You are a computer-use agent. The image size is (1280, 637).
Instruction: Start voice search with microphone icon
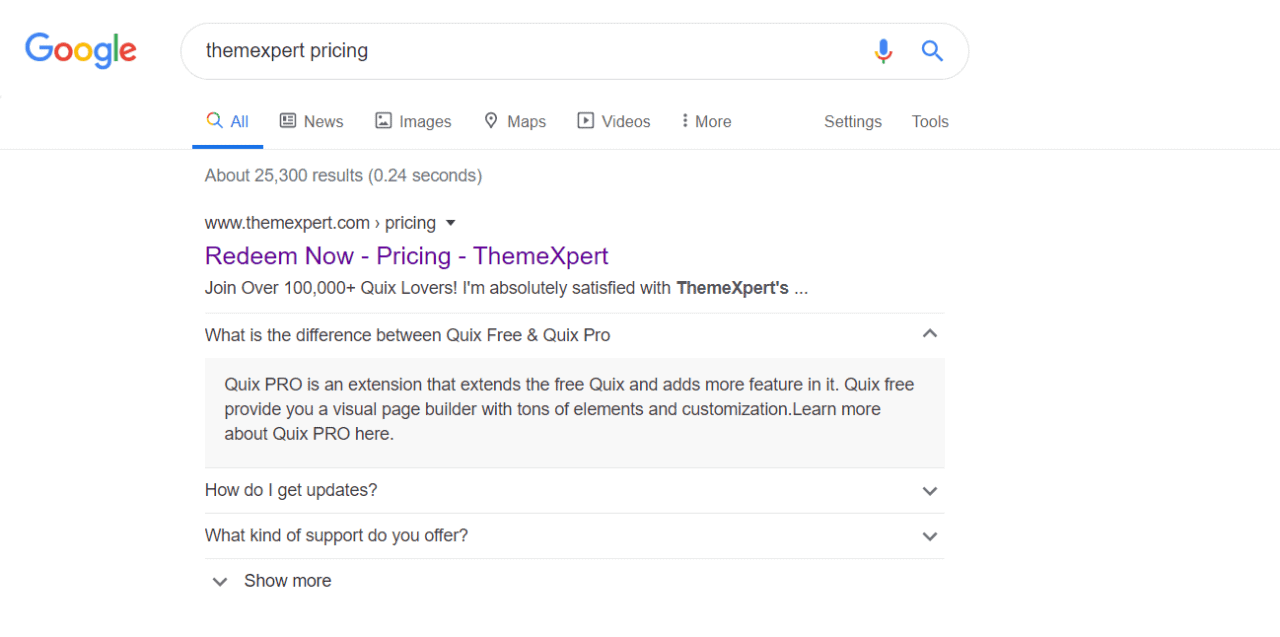tap(883, 51)
